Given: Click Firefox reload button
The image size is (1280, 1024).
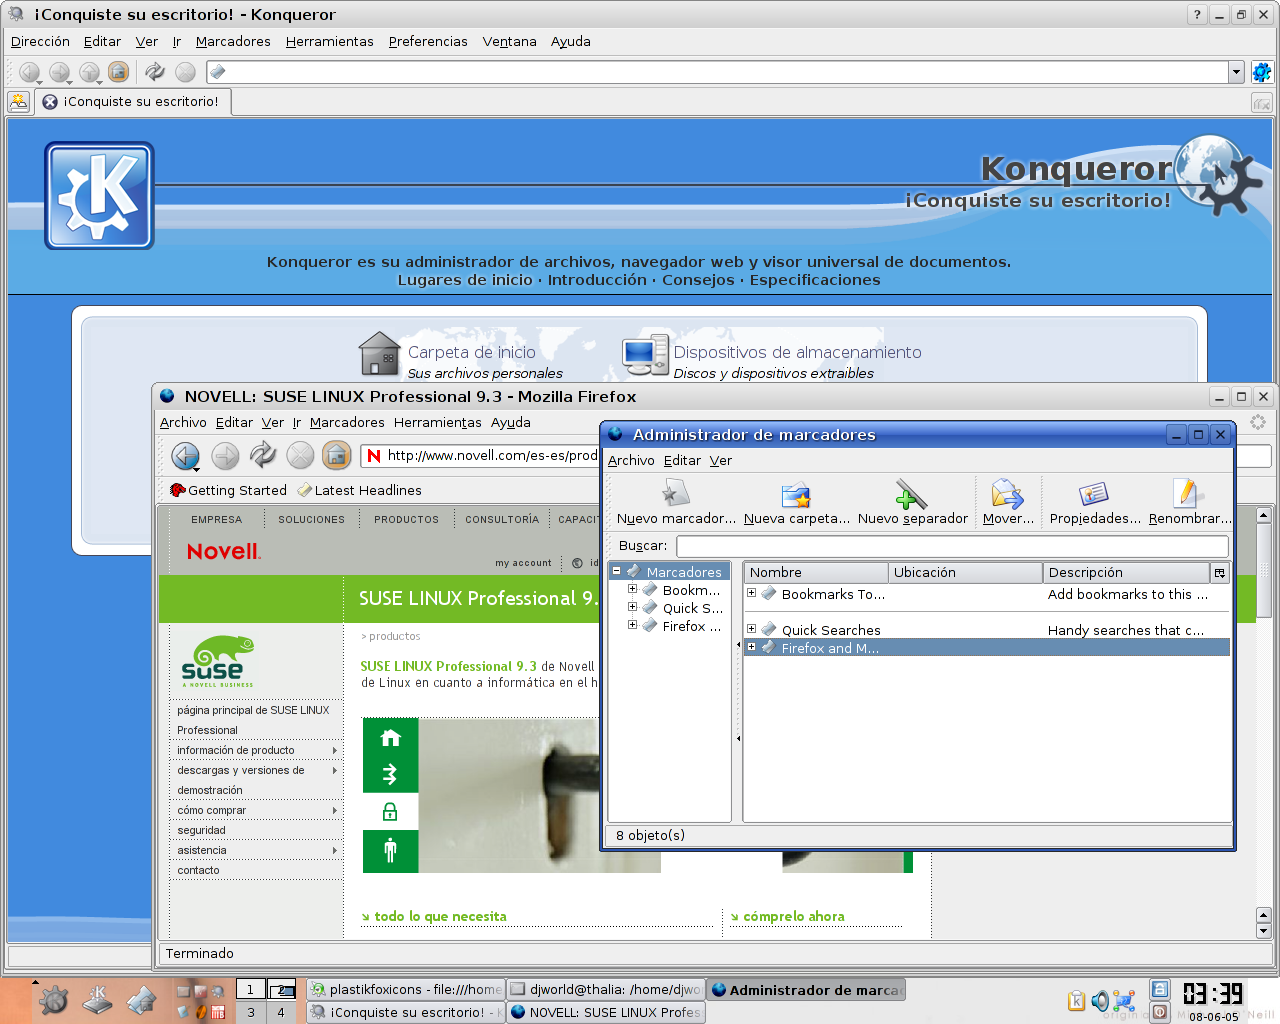Looking at the screenshot, I should pos(263,455).
